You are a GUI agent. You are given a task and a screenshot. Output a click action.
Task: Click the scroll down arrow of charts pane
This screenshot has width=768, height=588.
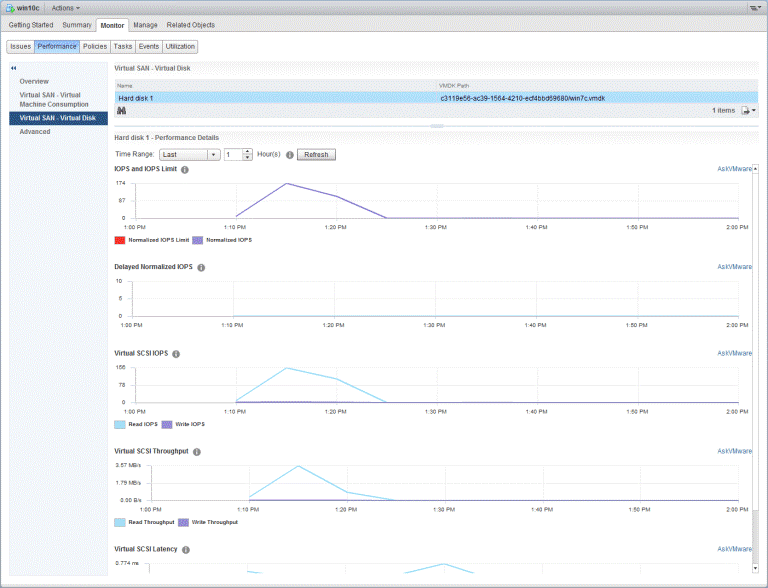(x=755, y=568)
